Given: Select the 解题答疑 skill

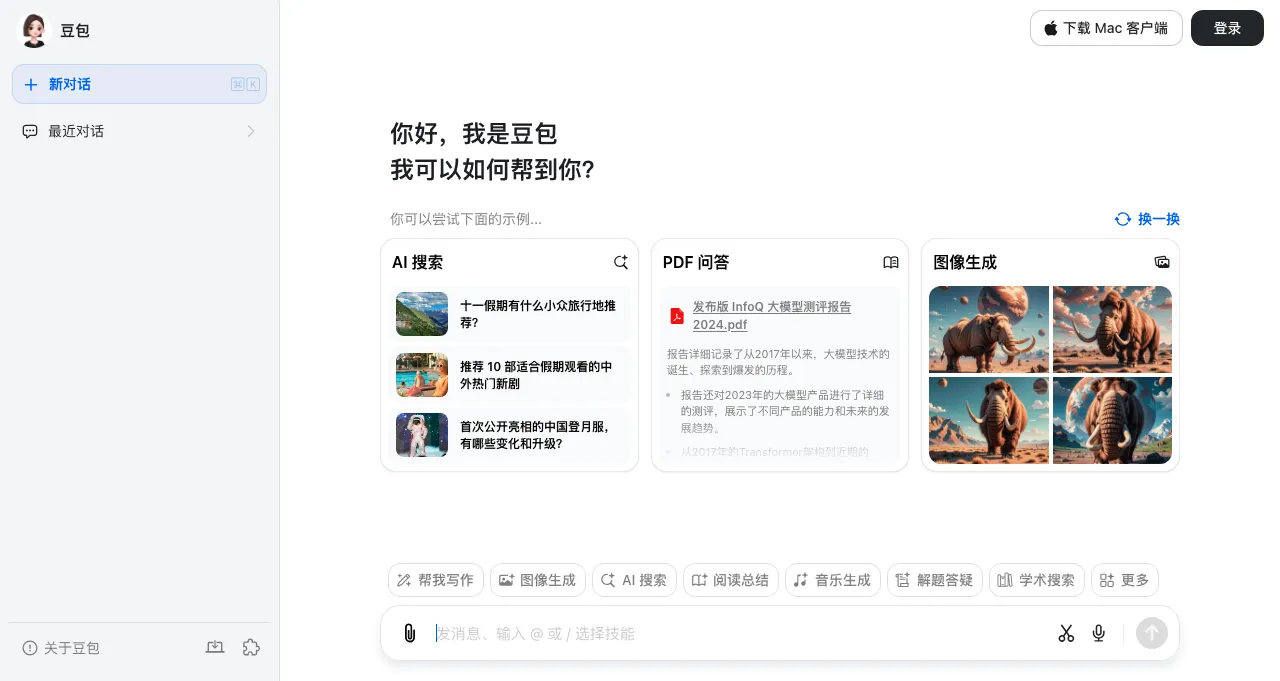Looking at the screenshot, I should click(935, 580).
